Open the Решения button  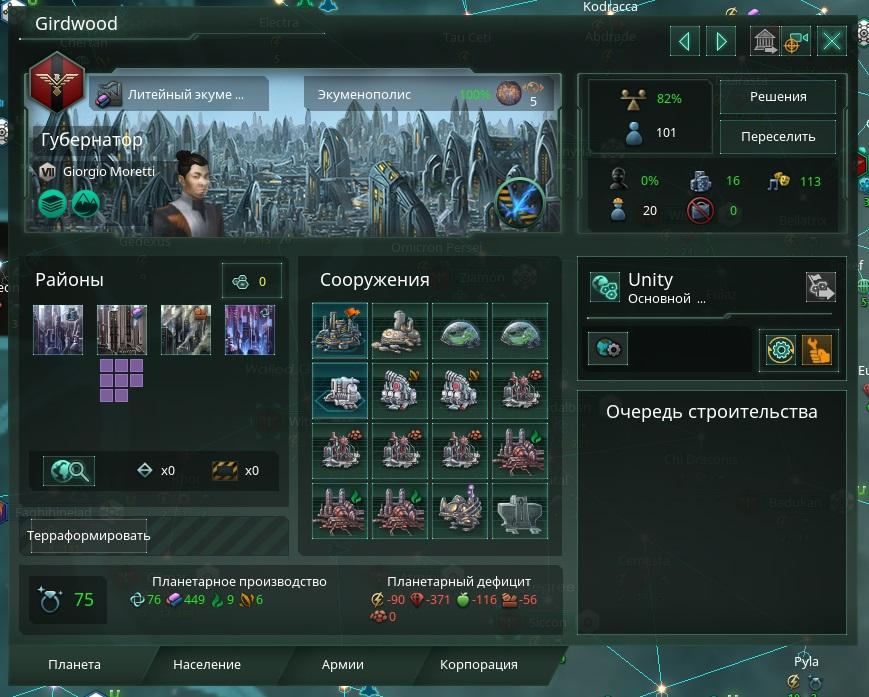tap(778, 96)
